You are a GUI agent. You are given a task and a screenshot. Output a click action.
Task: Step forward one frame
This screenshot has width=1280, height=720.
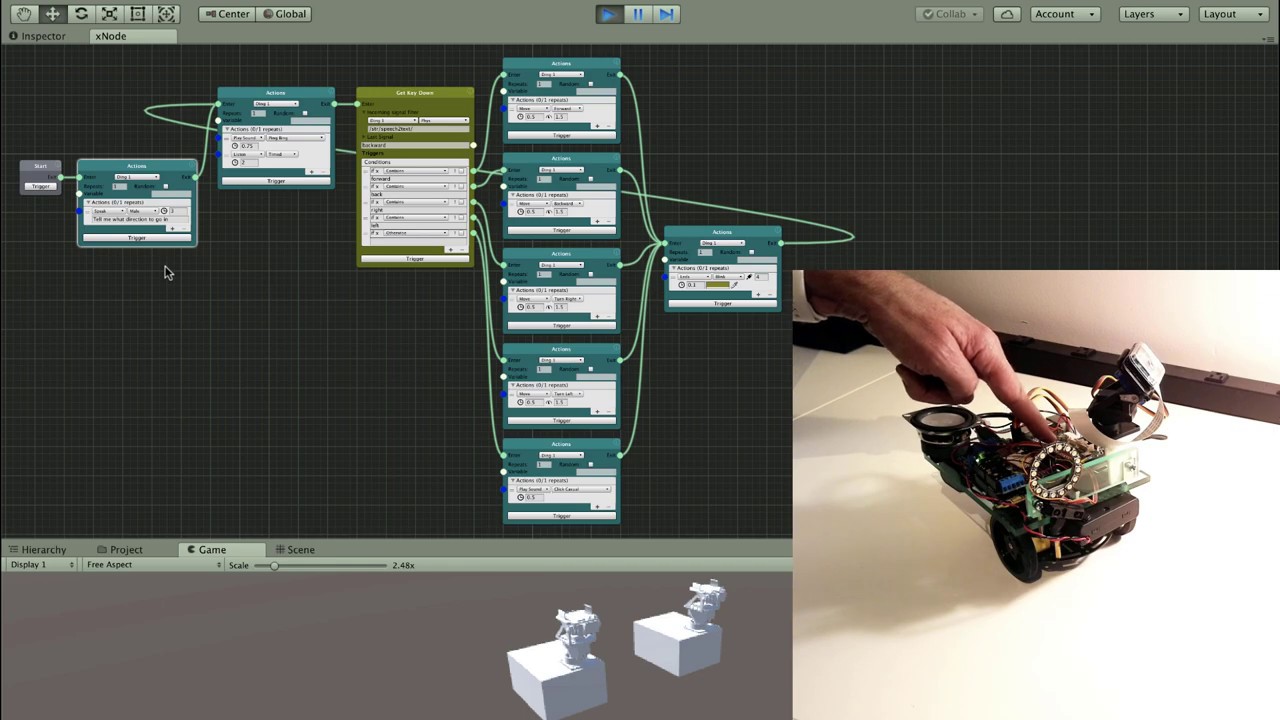[x=666, y=14]
